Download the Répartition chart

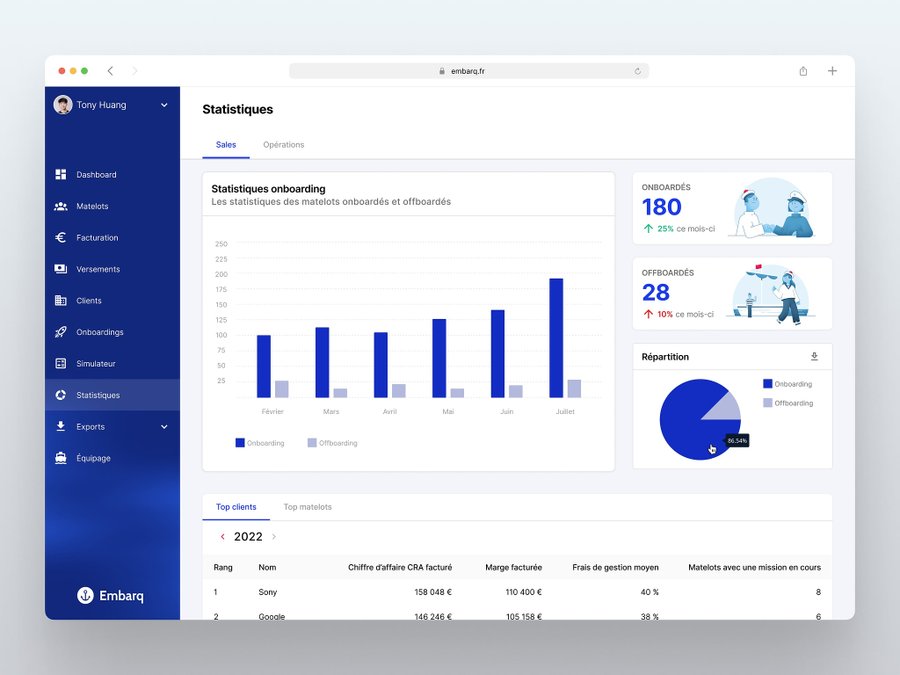(814, 357)
